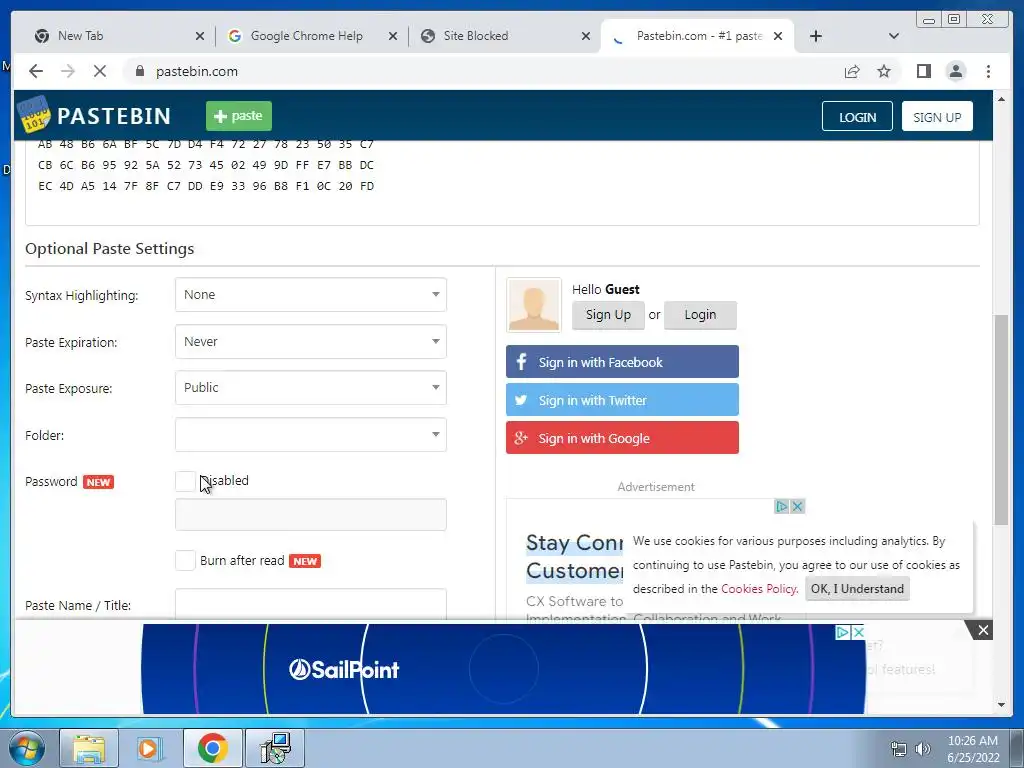The image size is (1024, 768).
Task: Open Windows Explorer from the taskbar
Action: (x=89, y=748)
